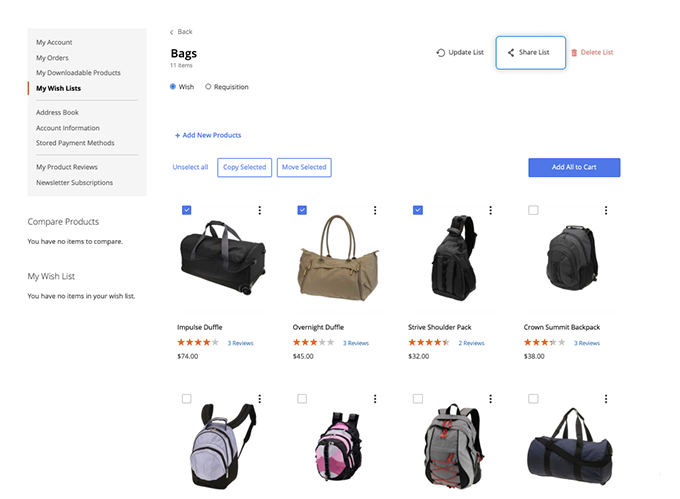Click the Delete List trash icon
The height and width of the screenshot is (499, 680).
(x=574, y=53)
